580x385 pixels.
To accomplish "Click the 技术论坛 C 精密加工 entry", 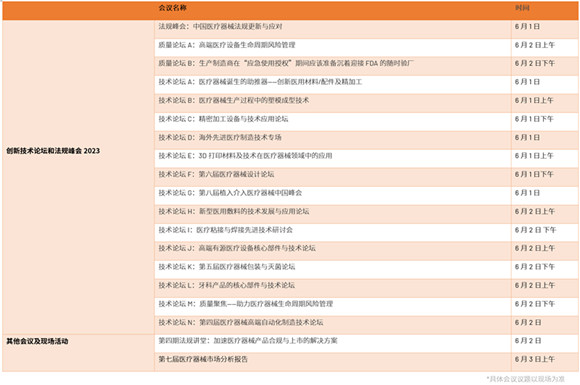I will (223, 119).
